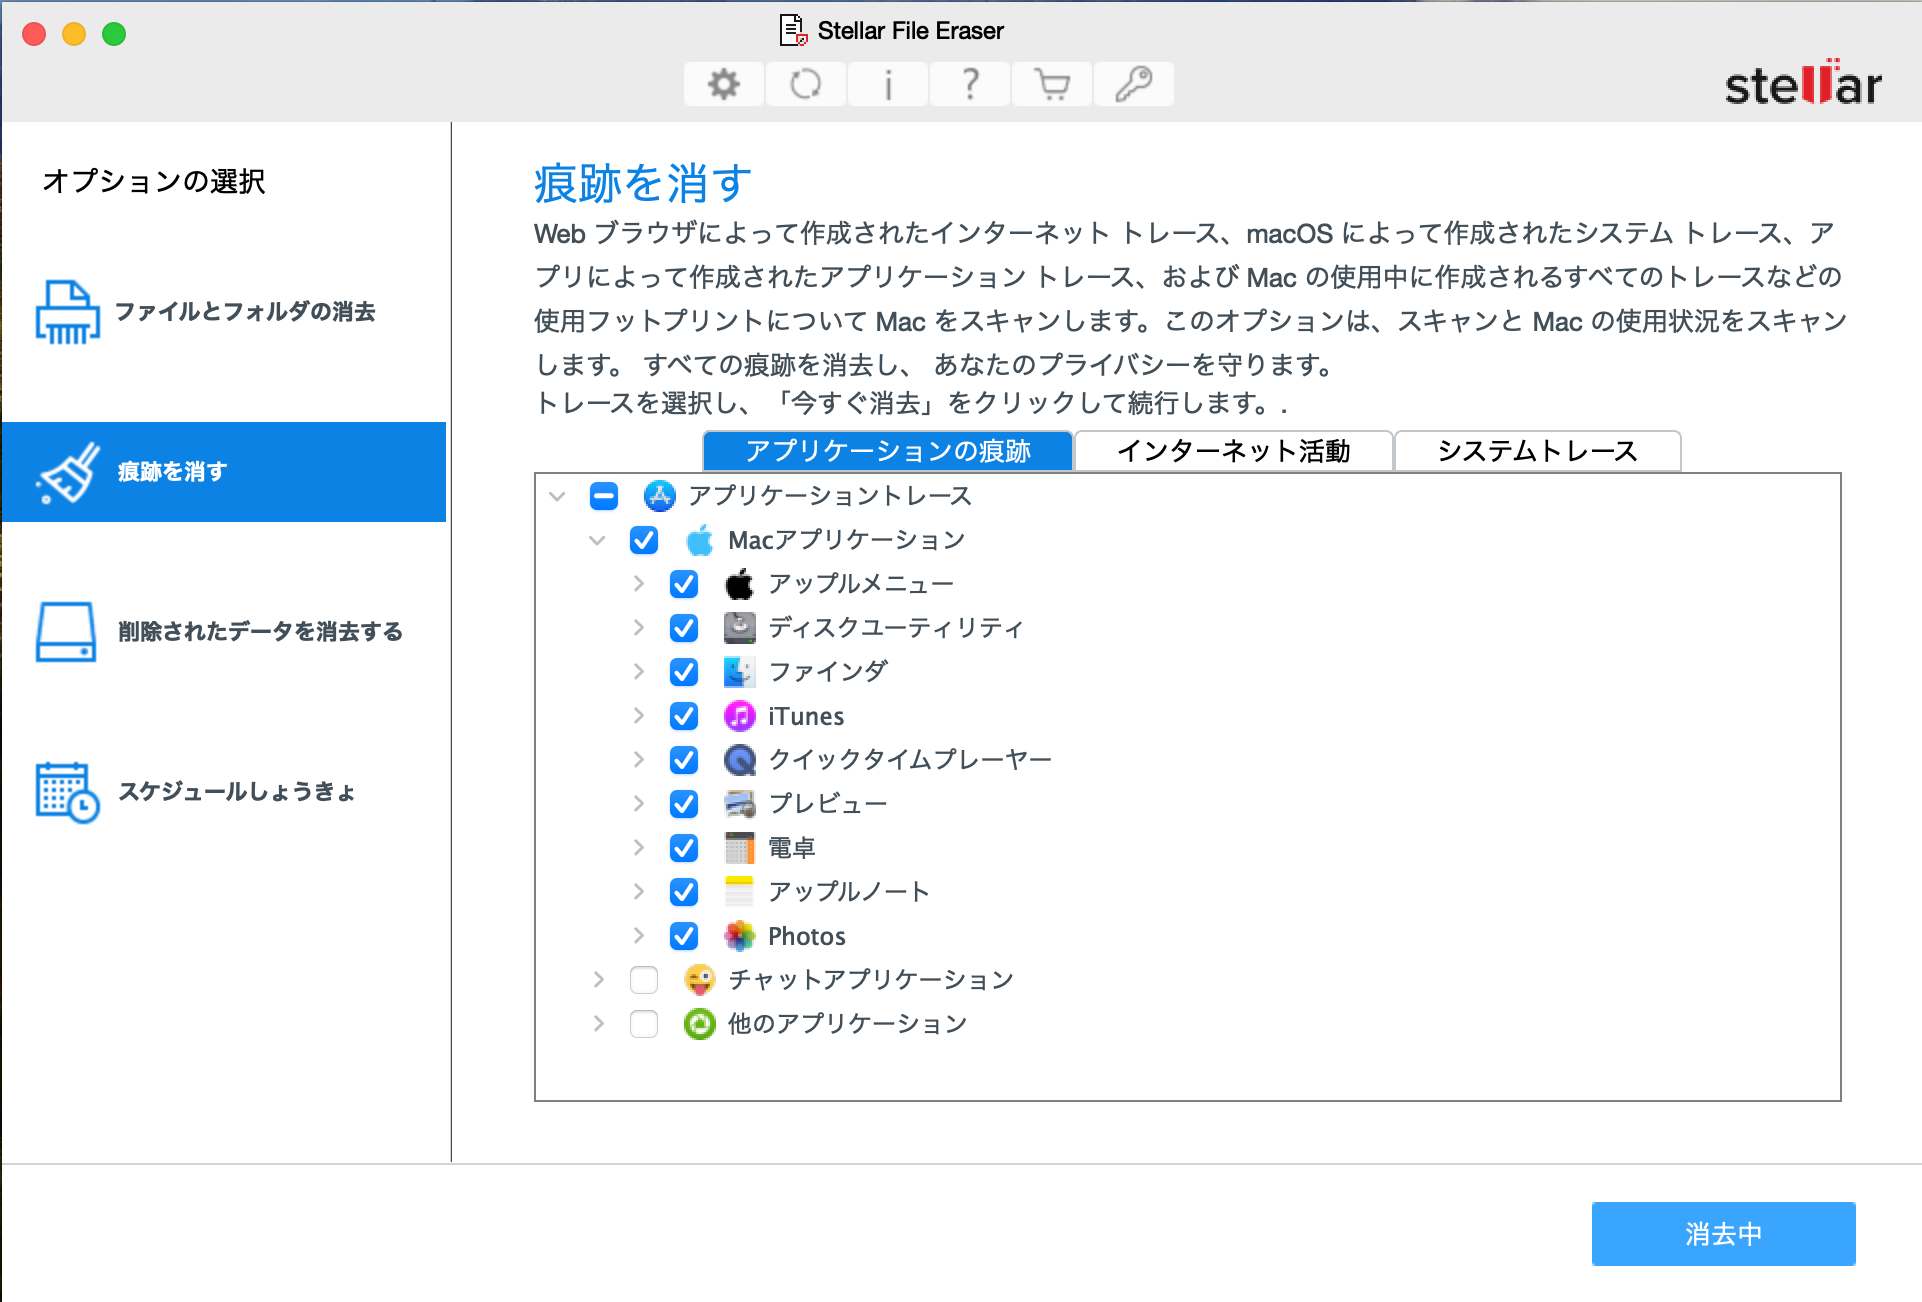Open スケジュールしょうきょ sidebar option

(224, 792)
